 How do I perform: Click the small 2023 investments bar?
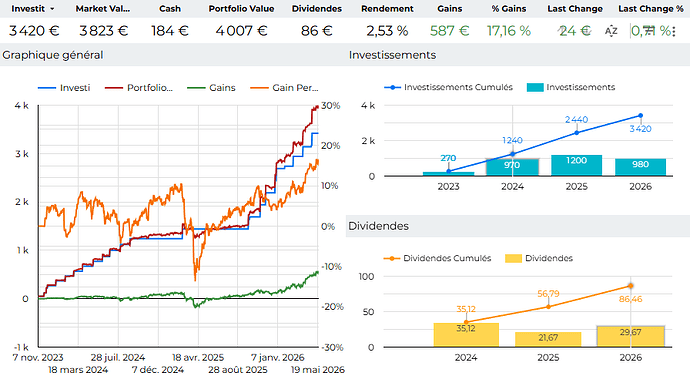[448, 174]
